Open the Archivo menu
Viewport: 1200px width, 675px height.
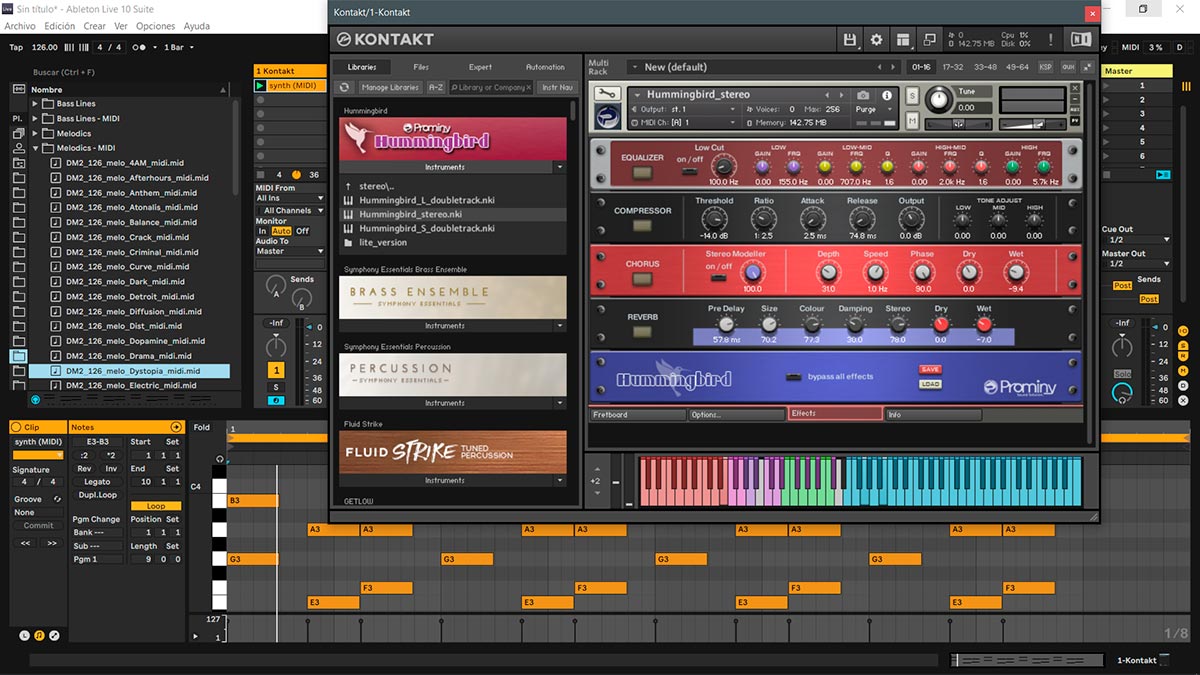20,26
